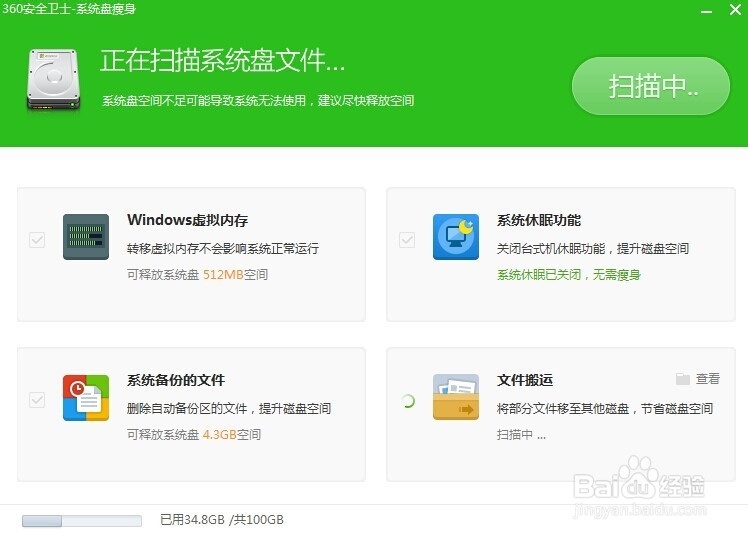748x536 pixels.
Task: Click the 4.3GB releasable space value
Action: tap(220, 434)
